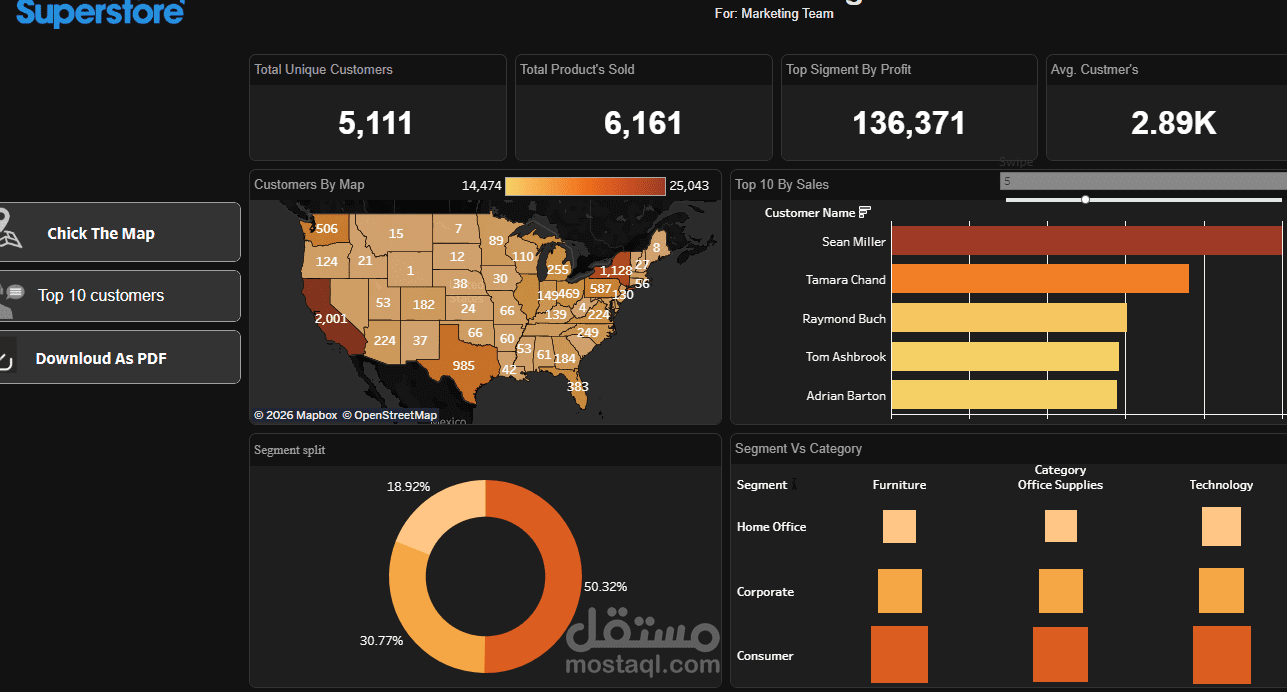
Task: Click the Top Sigment By Profit value 136,371
Action: [909, 123]
